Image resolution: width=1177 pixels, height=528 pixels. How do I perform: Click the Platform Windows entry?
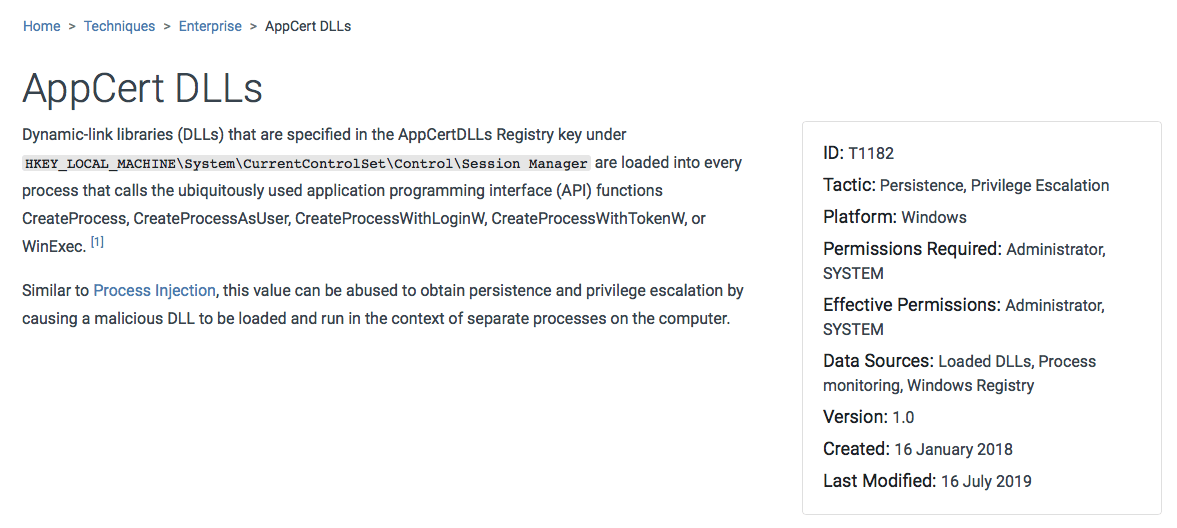[x=933, y=217]
